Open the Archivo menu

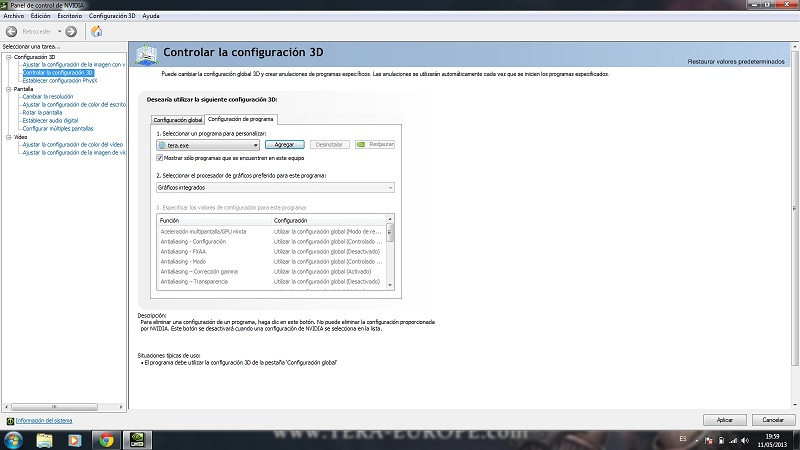tap(14, 16)
